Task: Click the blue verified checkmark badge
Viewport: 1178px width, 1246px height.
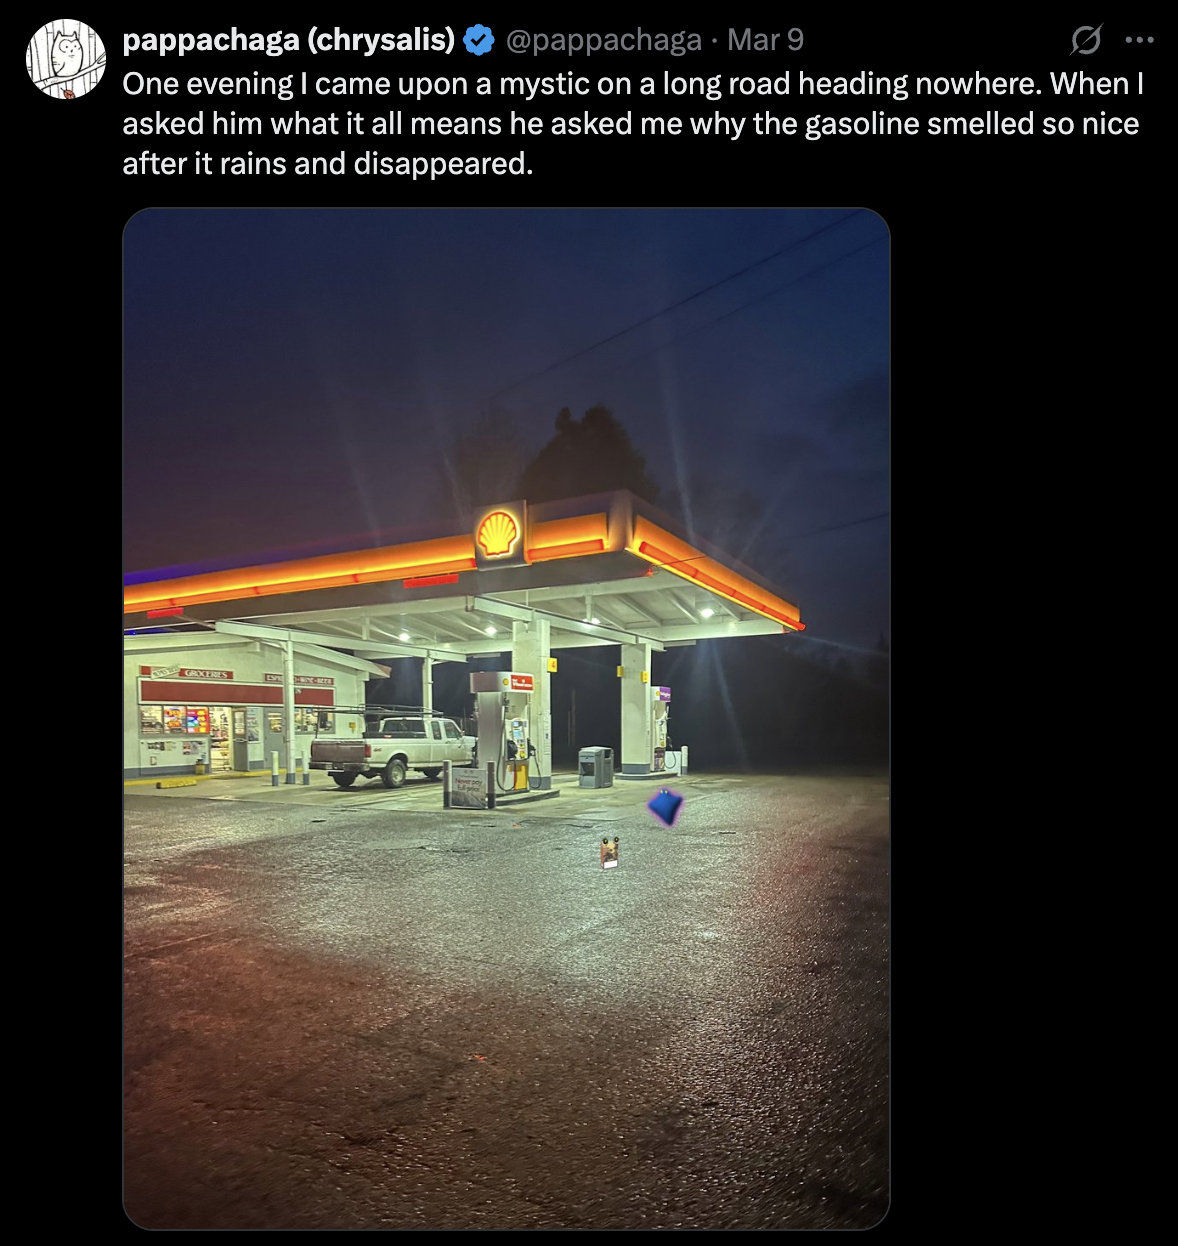Action: pyautogui.click(x=480, y=41)
